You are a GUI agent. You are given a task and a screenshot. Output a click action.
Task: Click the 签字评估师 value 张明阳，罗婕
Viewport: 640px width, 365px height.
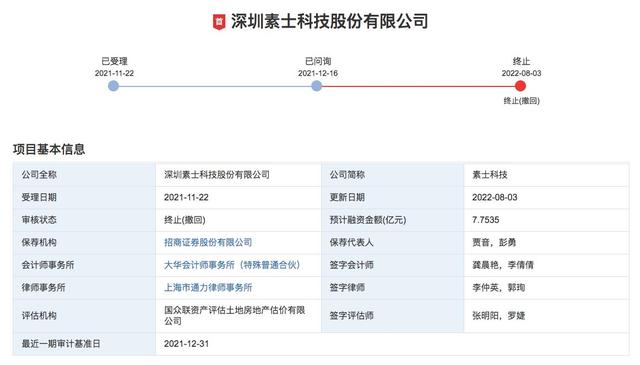click(x=499, y=316)
